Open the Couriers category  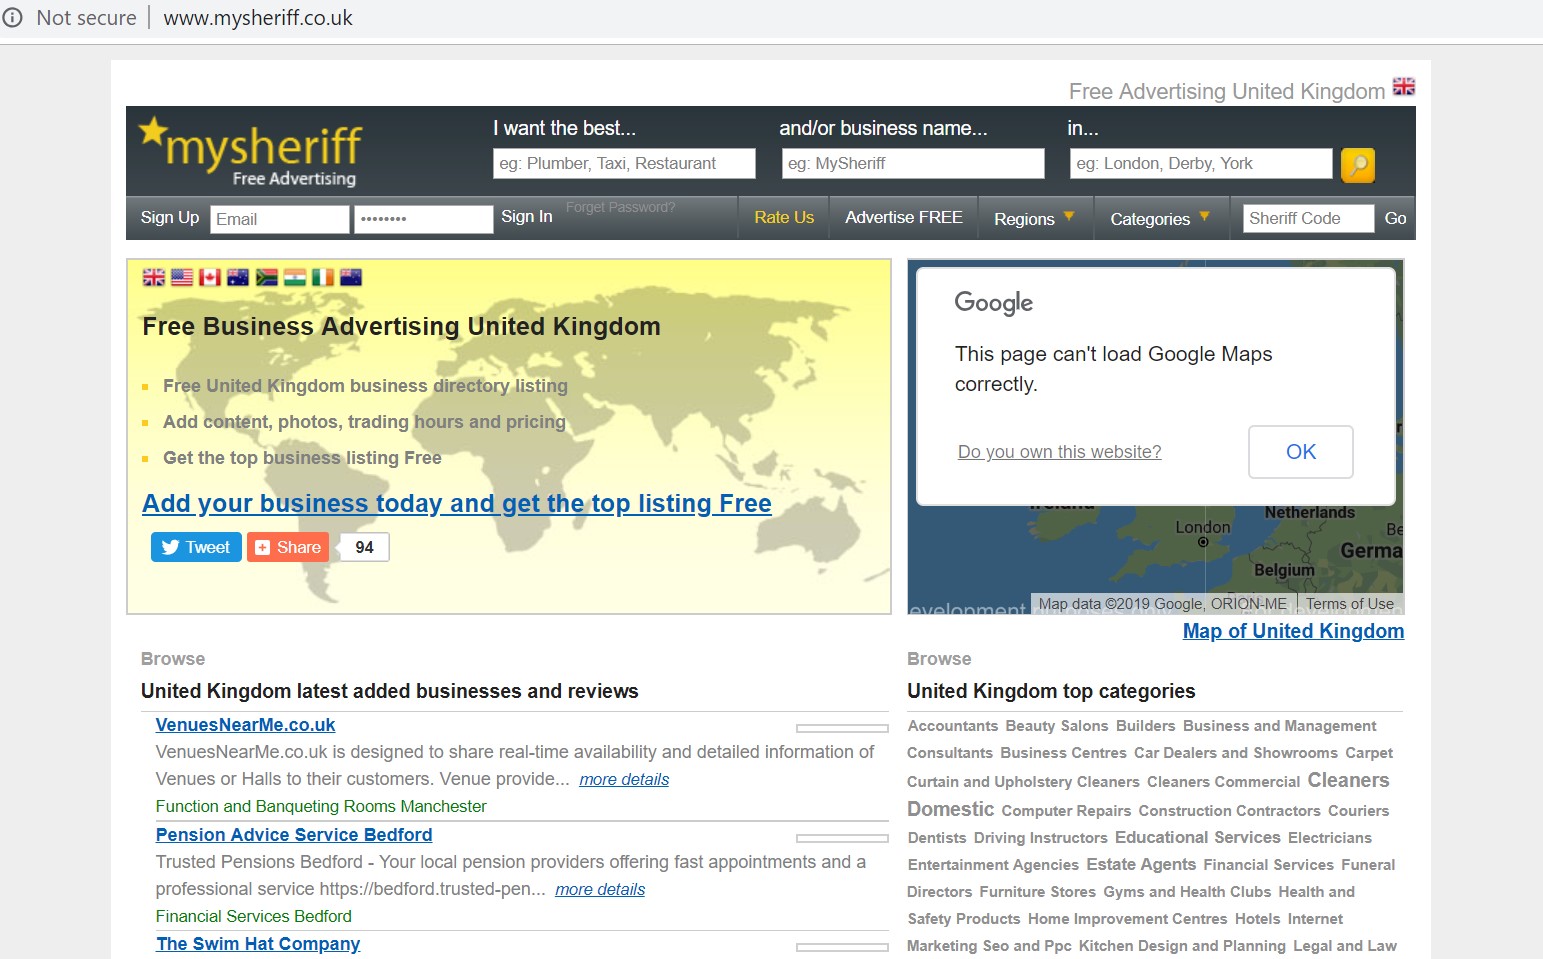1359,811
